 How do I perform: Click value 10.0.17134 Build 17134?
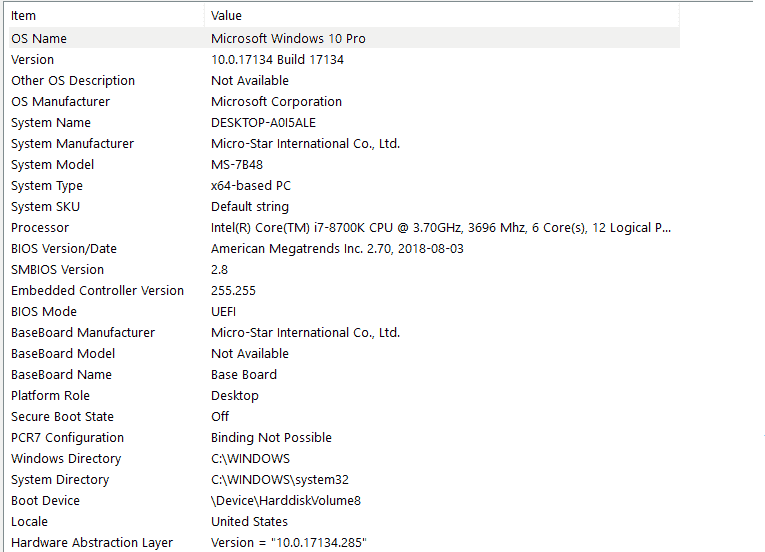(x=277, y=60)
